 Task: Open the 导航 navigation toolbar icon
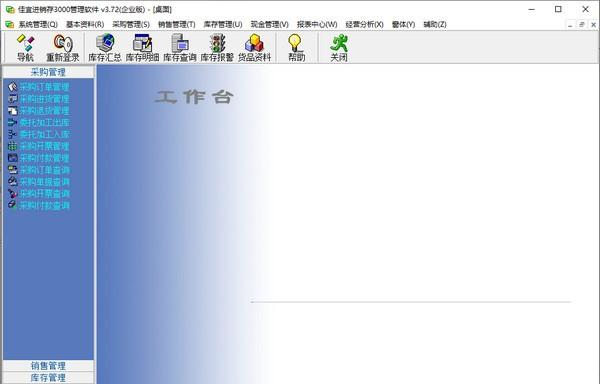click(x=25, y=48)
